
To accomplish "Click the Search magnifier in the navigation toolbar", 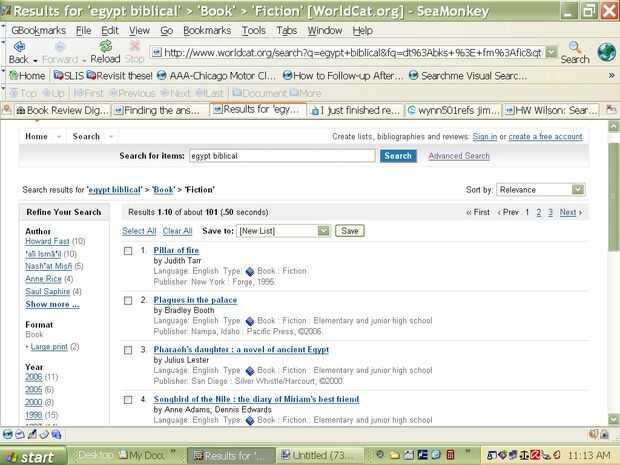I will [575, 47].
